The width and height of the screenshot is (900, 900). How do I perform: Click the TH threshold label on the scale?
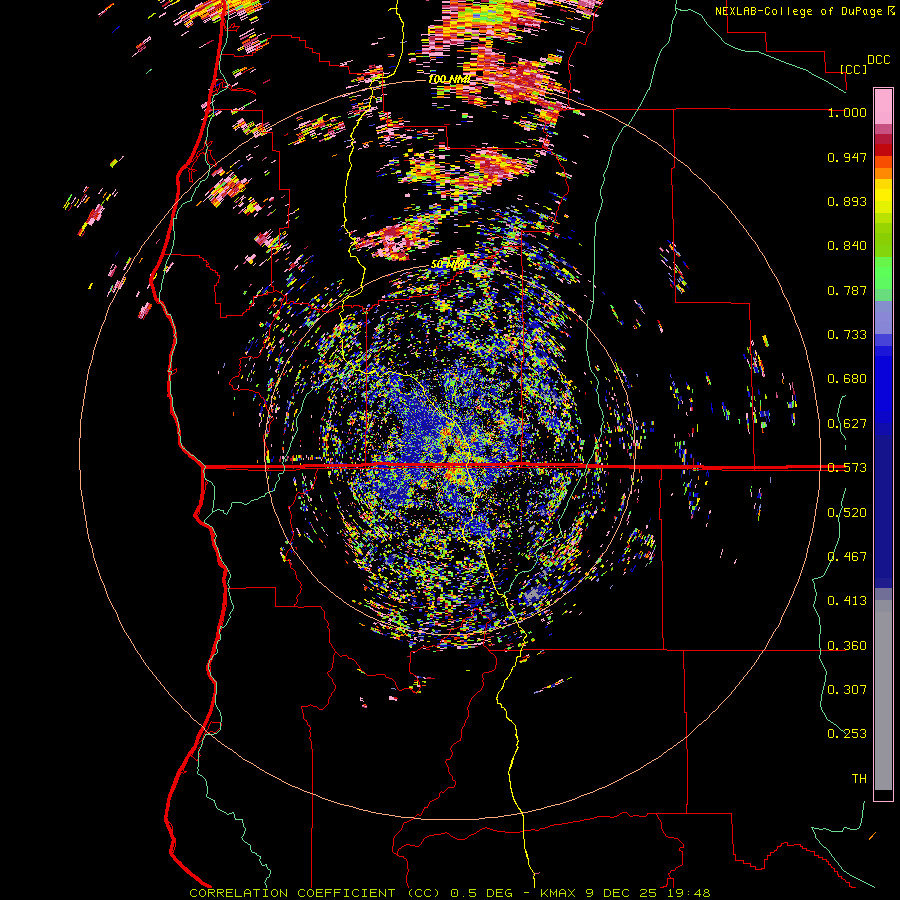point(859,779)
